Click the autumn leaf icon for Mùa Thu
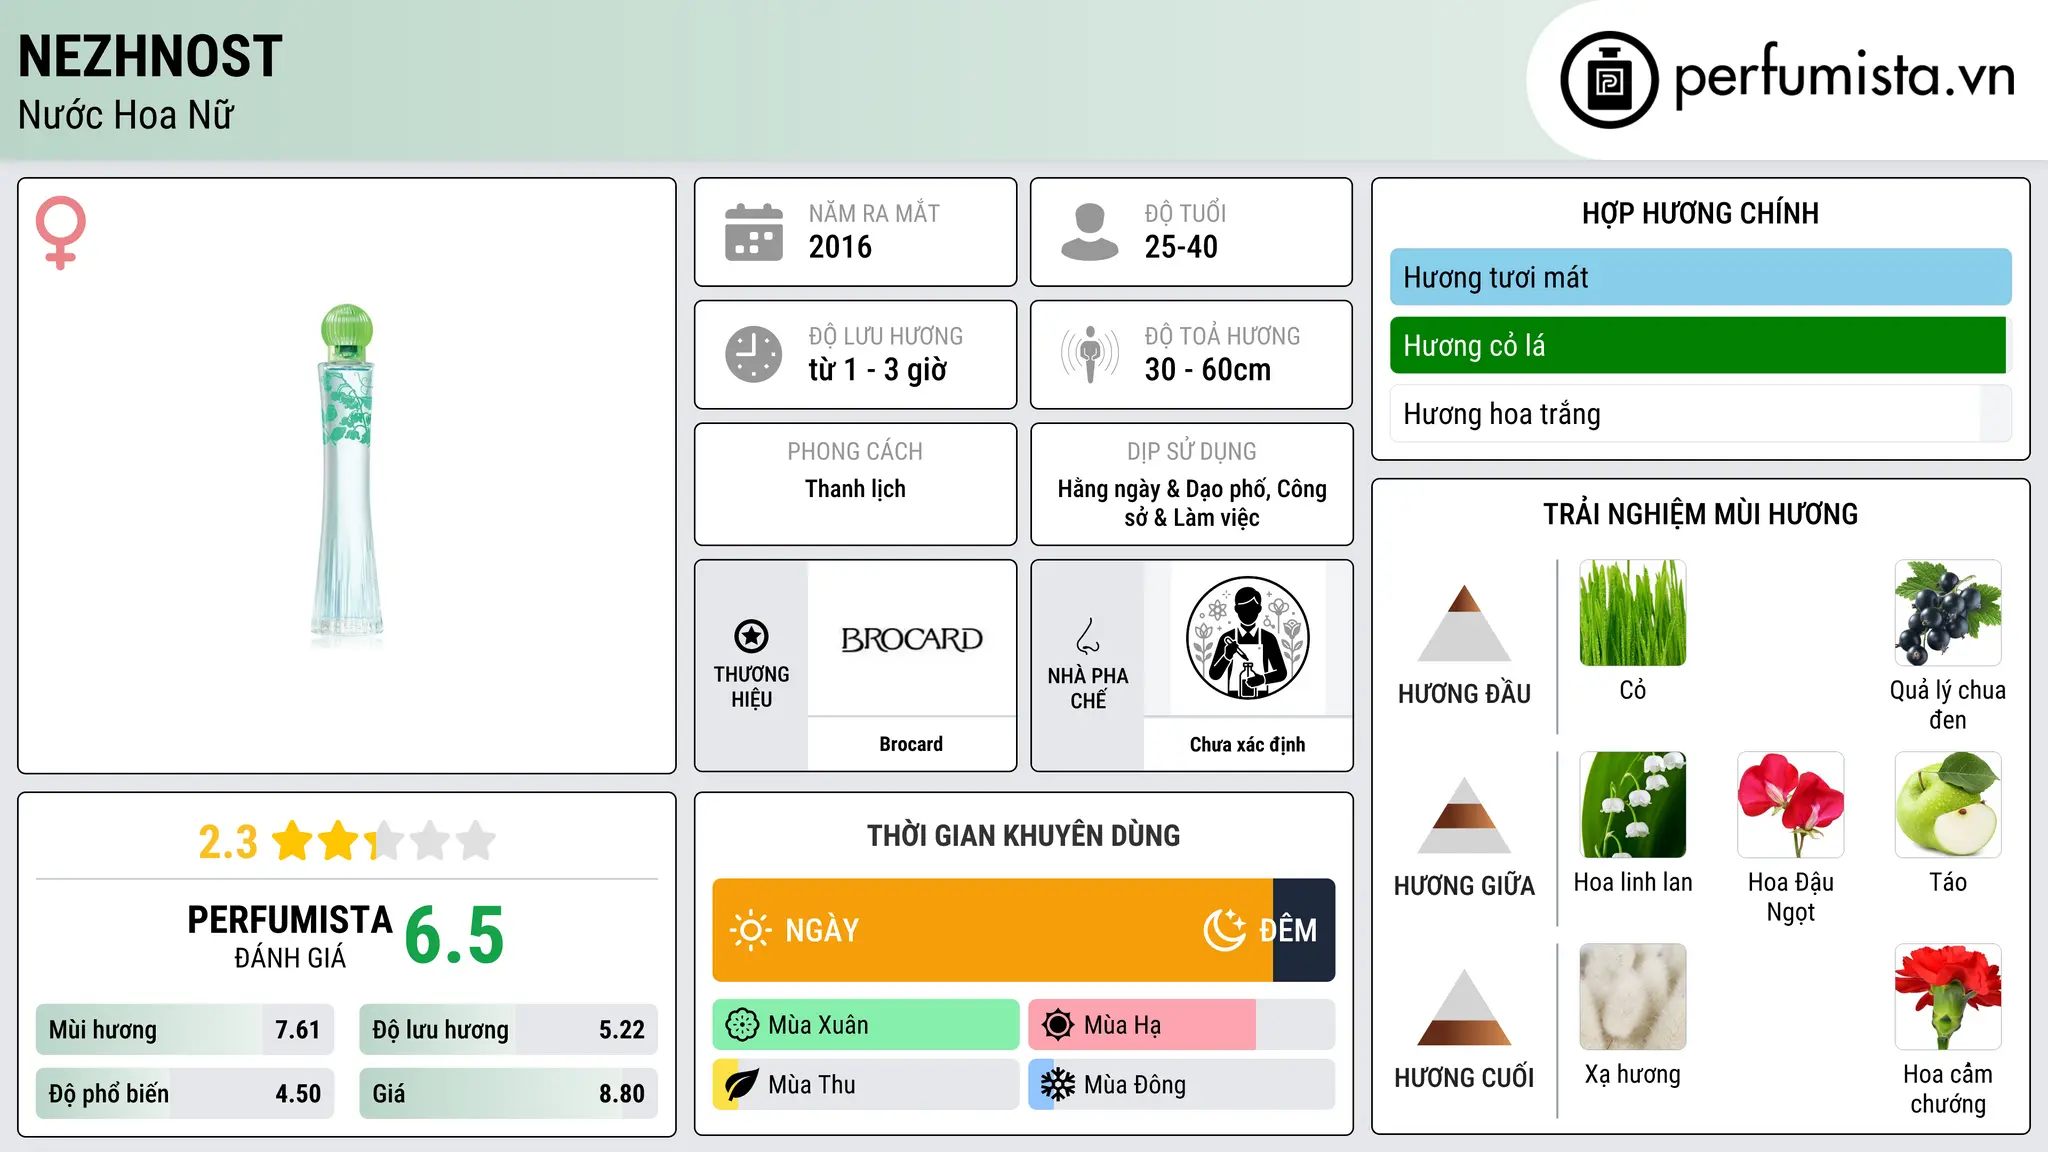2048x1152 pixels. pos(742,1085)
